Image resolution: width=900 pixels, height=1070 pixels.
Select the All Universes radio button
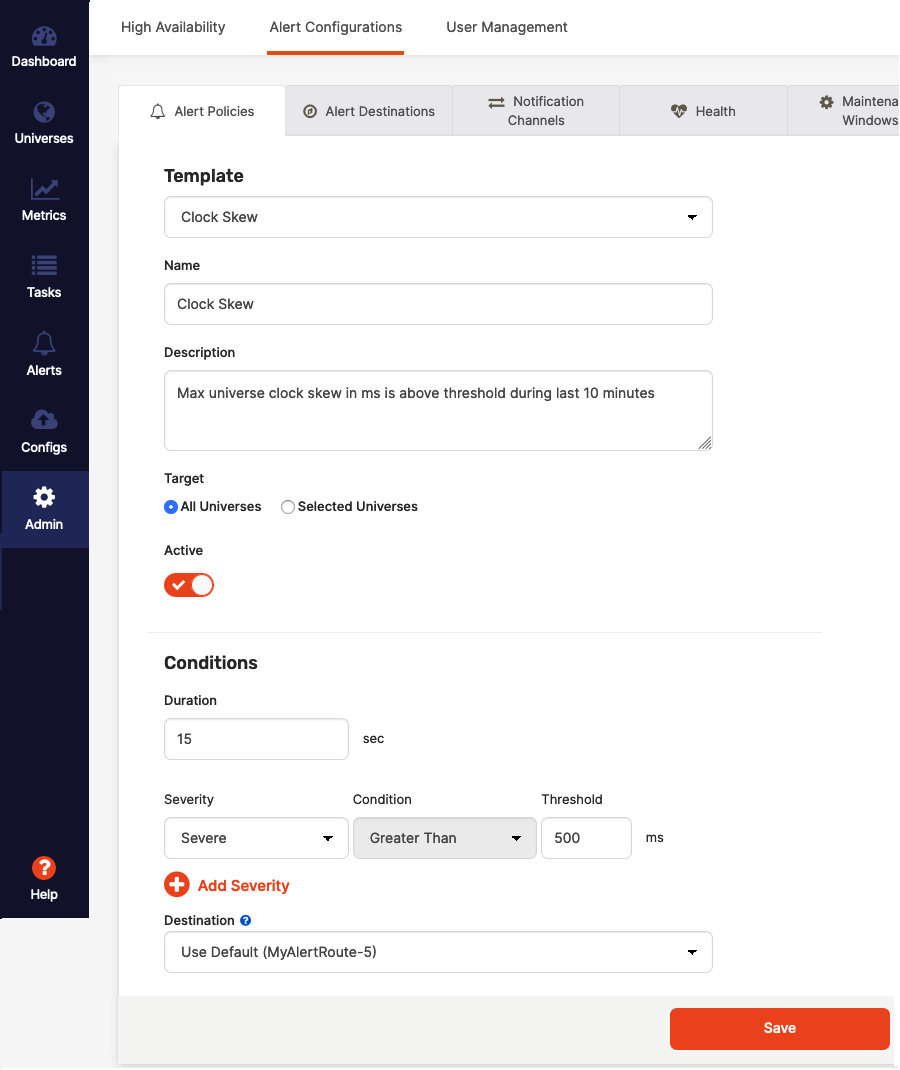pos(171,507)
